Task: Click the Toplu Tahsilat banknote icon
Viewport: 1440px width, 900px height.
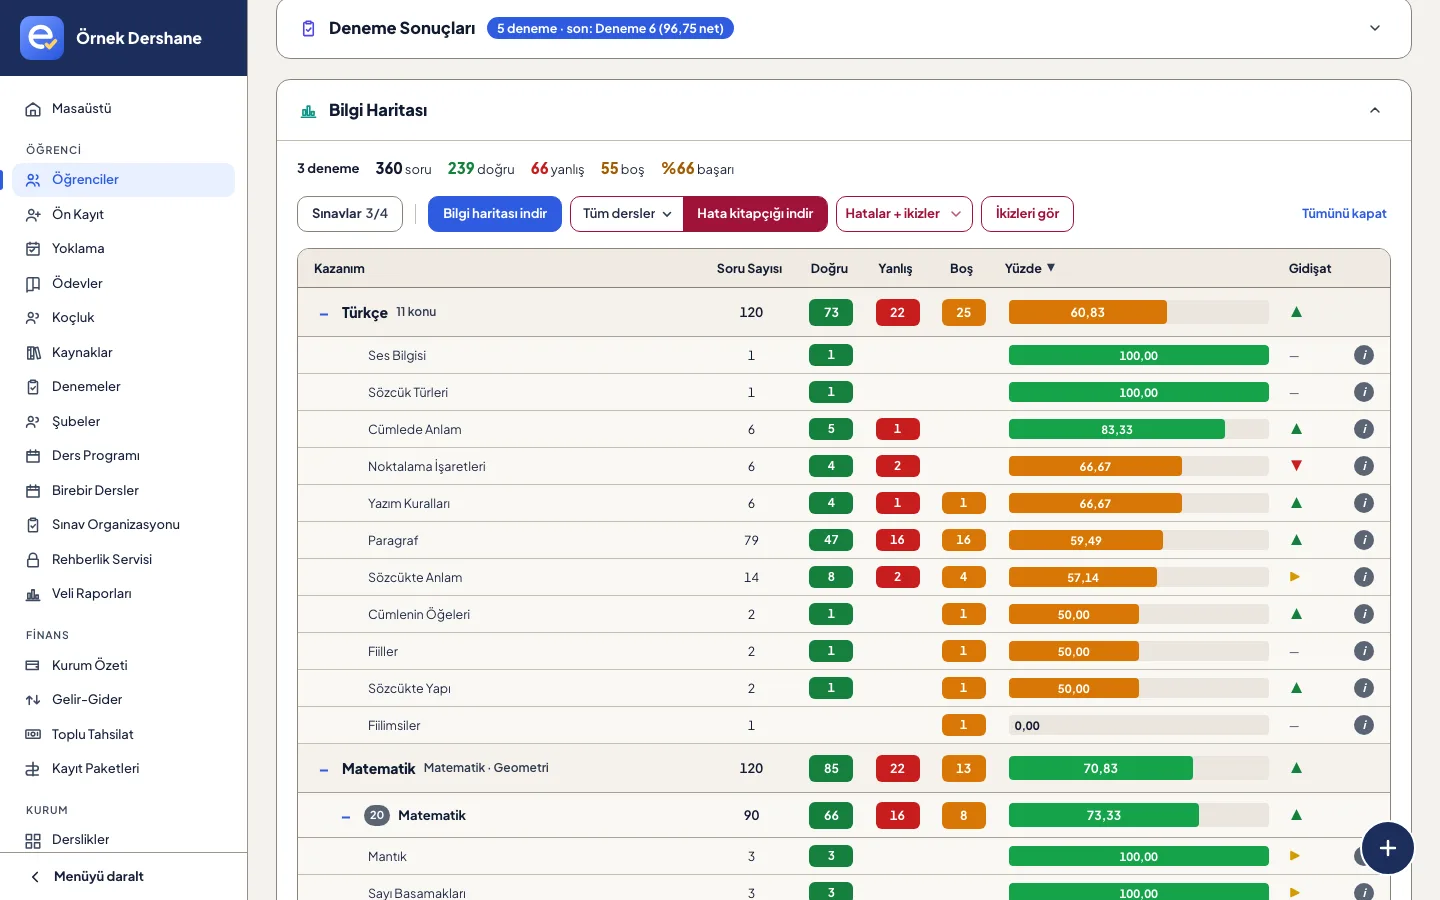Action: [x=33, y=735]
